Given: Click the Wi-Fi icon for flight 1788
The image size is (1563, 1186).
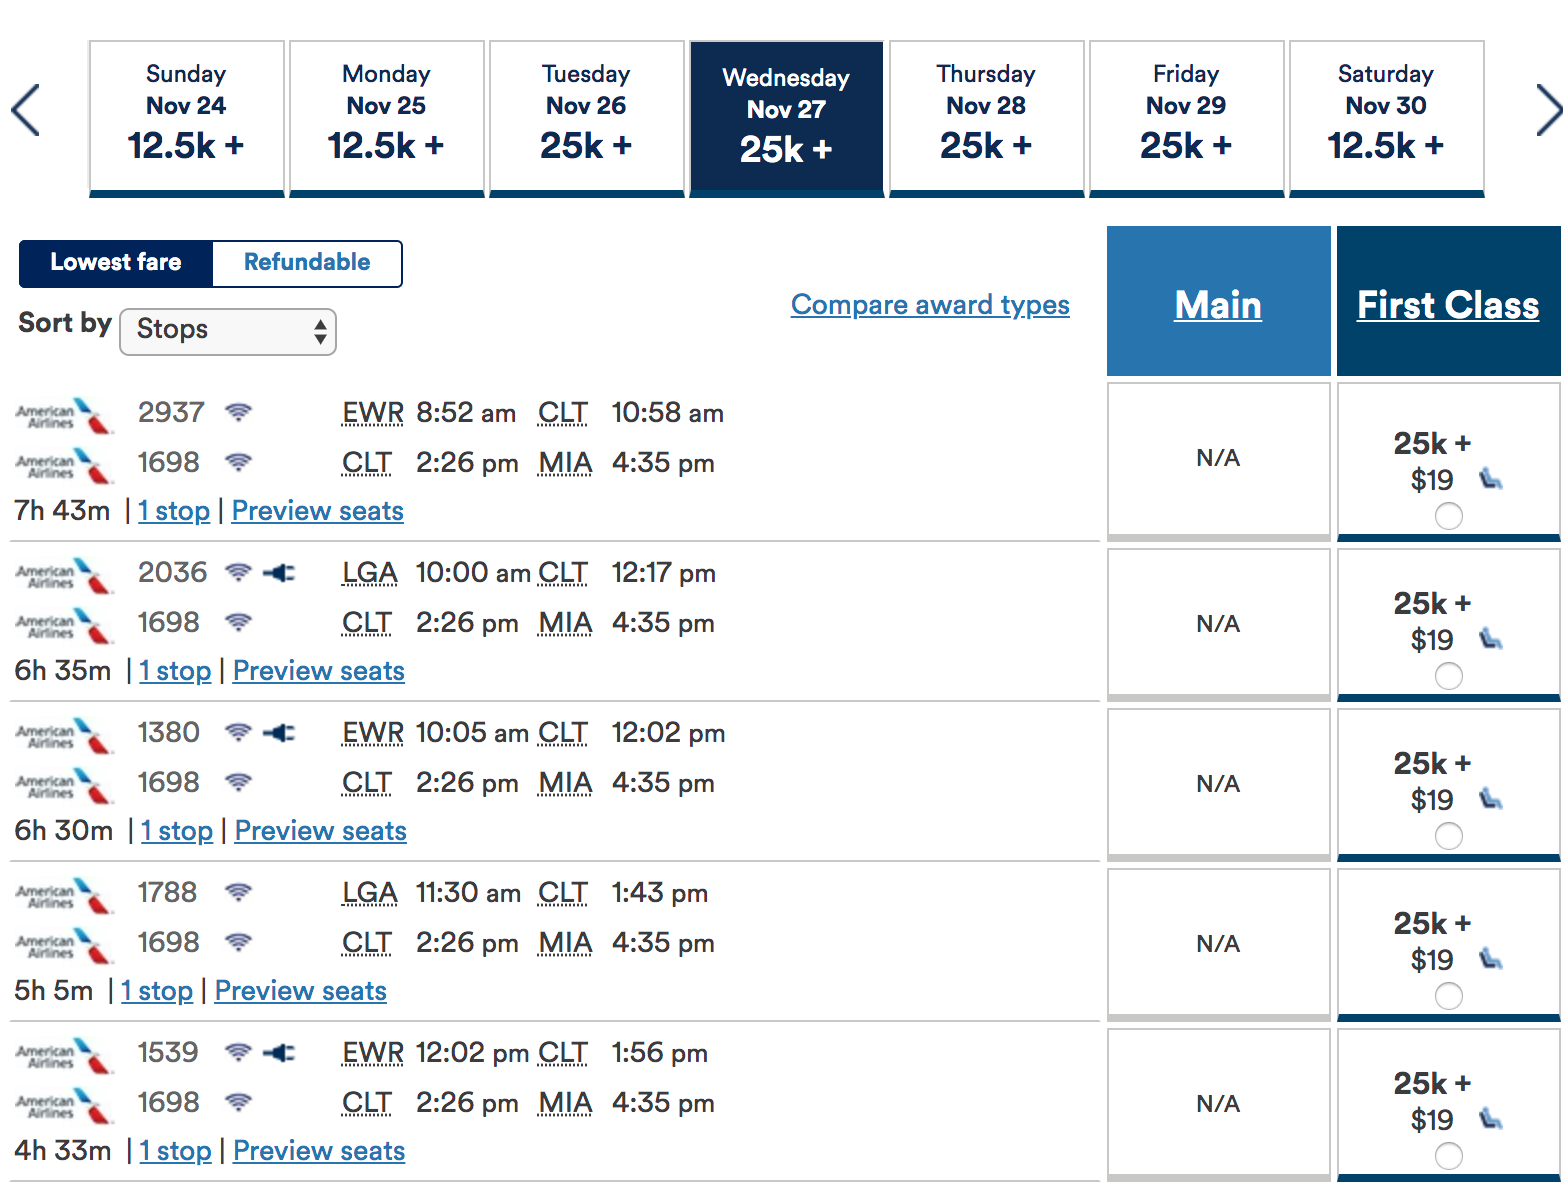Looking at the screenshot, I should click(238, 892).
